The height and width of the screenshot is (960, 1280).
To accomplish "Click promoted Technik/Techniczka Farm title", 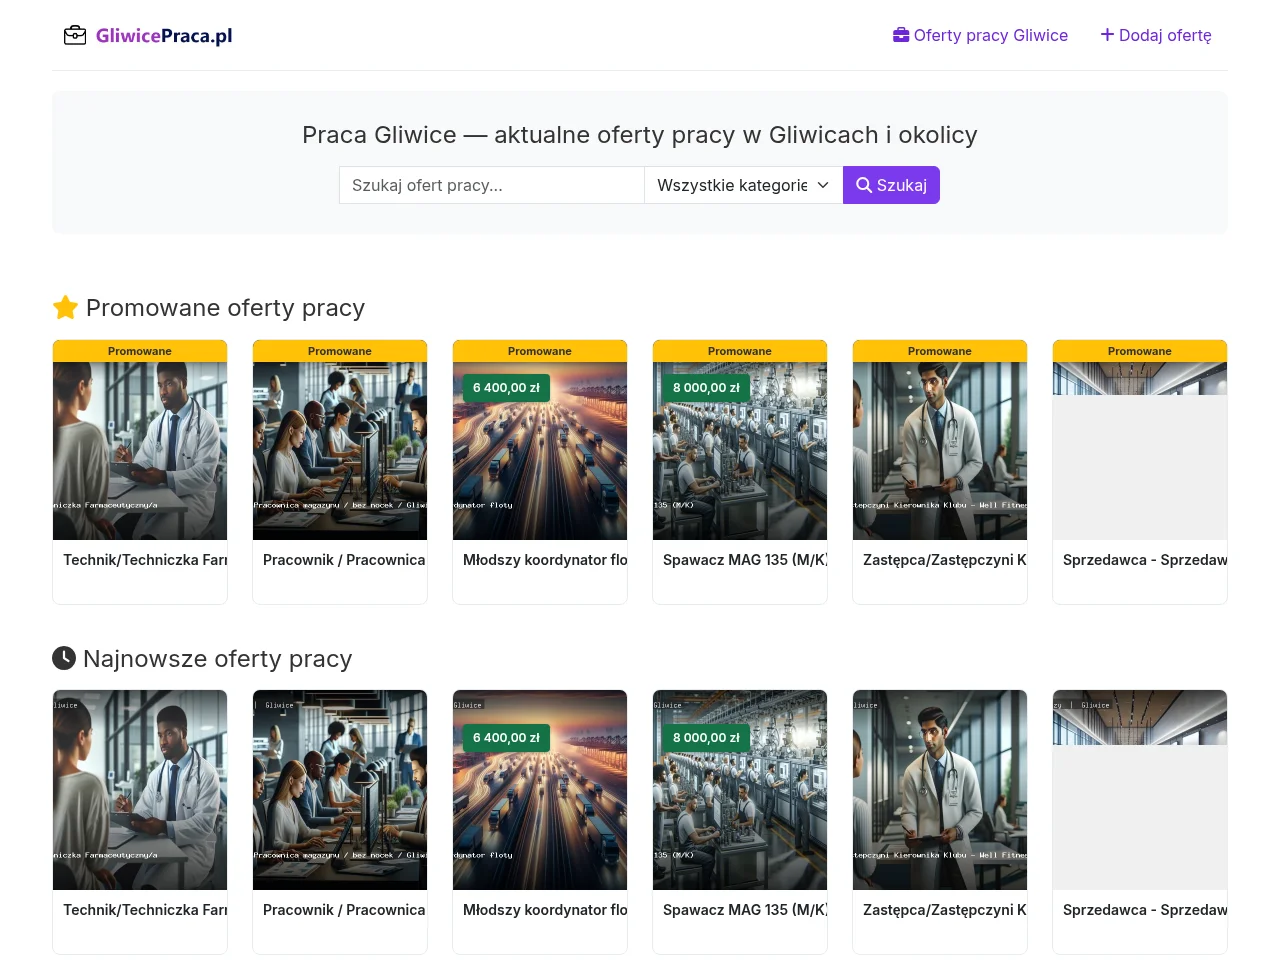I will pyautogui.click(x=145, y=560).
